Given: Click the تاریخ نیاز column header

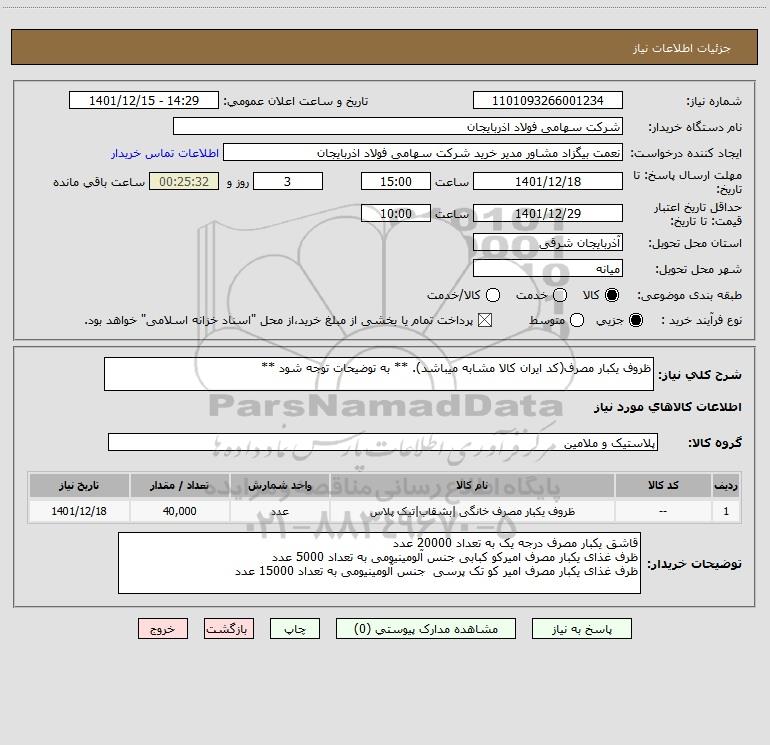Looking at the screenshot, I should [79, 485].
